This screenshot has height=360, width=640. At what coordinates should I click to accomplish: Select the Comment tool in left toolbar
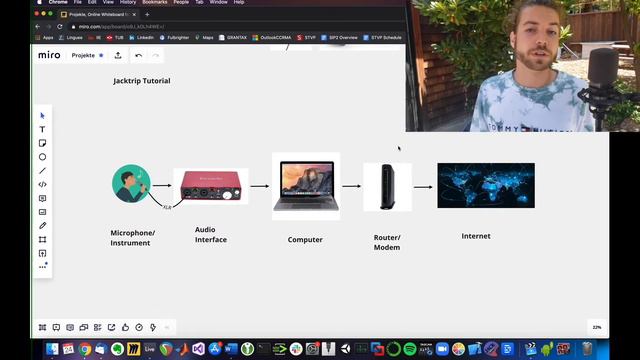[x=42, y=198]
